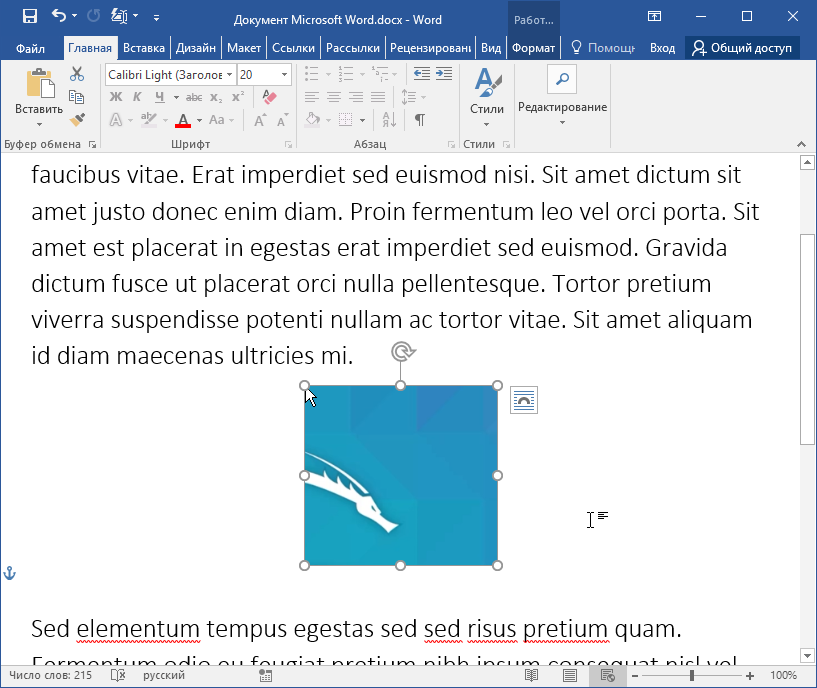
Task: Open ribbon display options icon
Action: point(654,16)
